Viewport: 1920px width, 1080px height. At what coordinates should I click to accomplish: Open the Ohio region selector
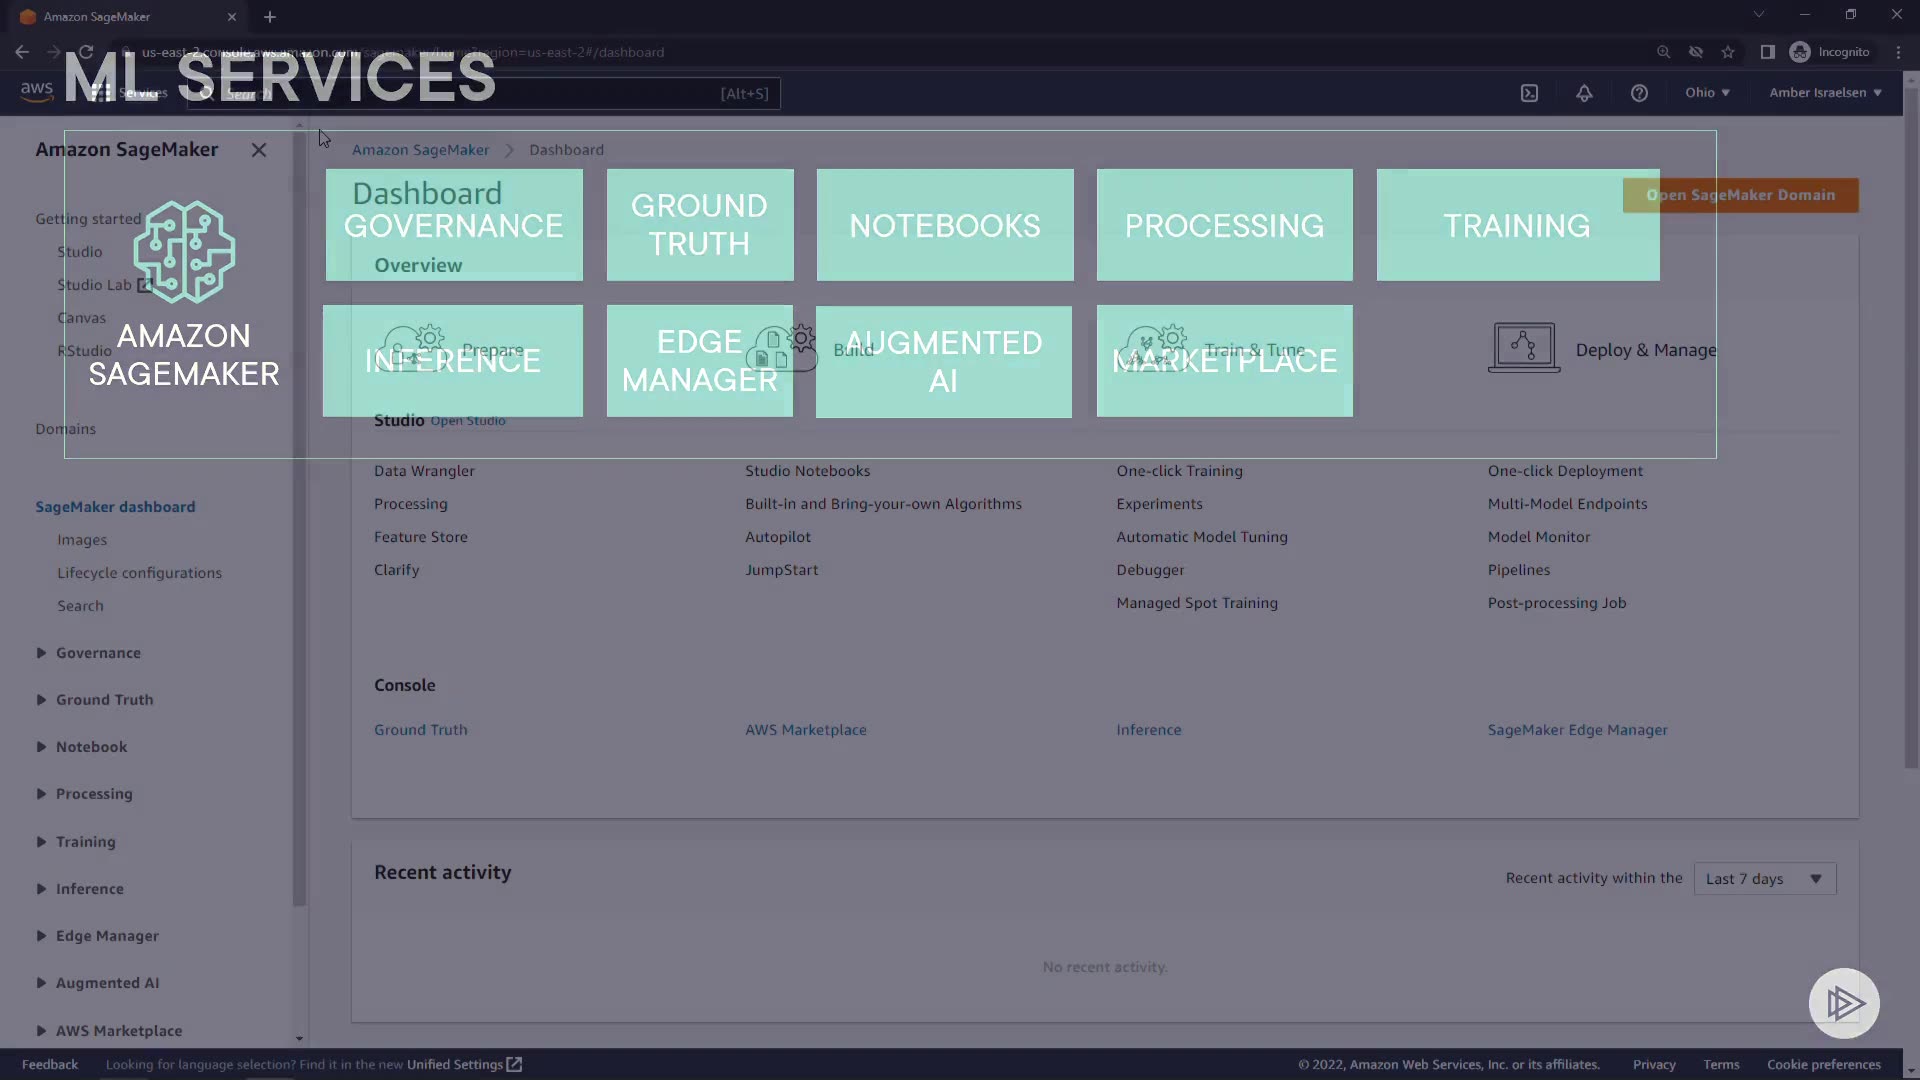coord(1706,93)
